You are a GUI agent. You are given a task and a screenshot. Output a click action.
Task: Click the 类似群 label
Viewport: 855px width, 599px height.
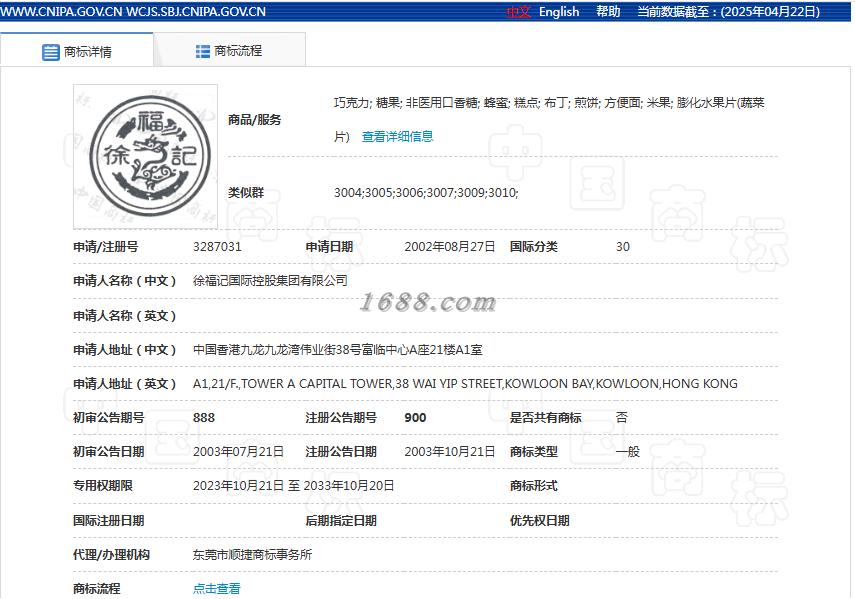click(246, 192)
